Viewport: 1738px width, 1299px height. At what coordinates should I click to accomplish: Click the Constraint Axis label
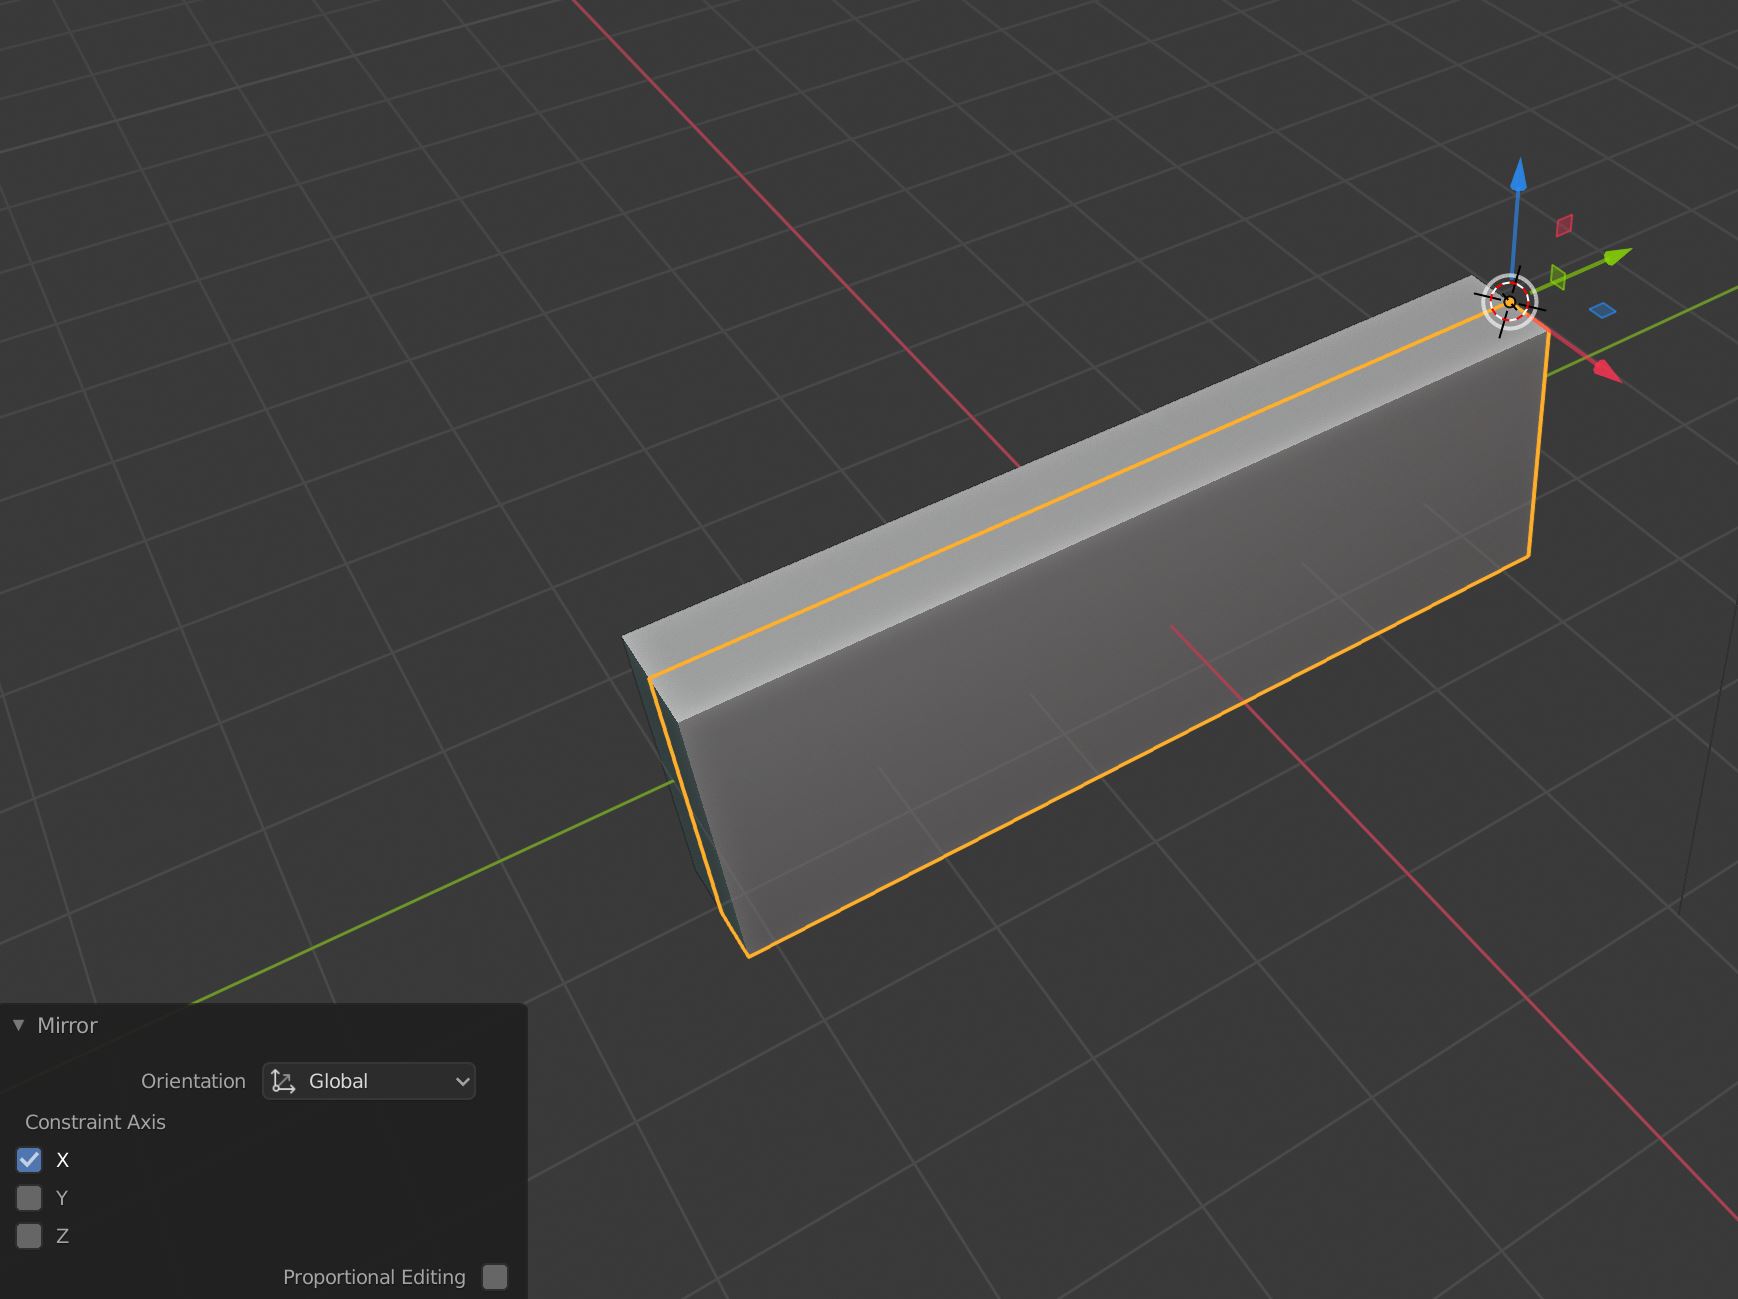(x=95, y=1122)
